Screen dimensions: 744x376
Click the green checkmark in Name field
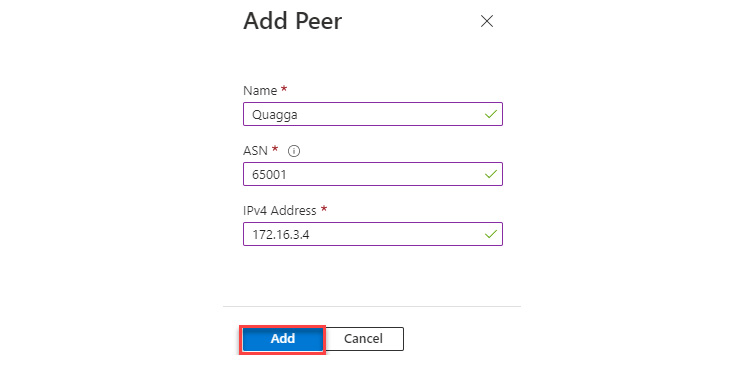coord(491,114)
